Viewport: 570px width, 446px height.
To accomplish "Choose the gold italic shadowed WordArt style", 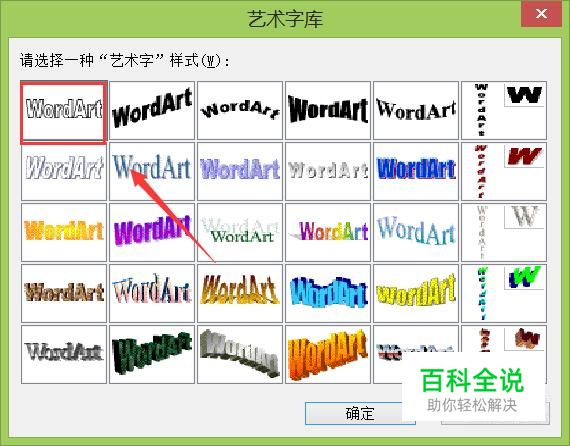I will point(240,294).
